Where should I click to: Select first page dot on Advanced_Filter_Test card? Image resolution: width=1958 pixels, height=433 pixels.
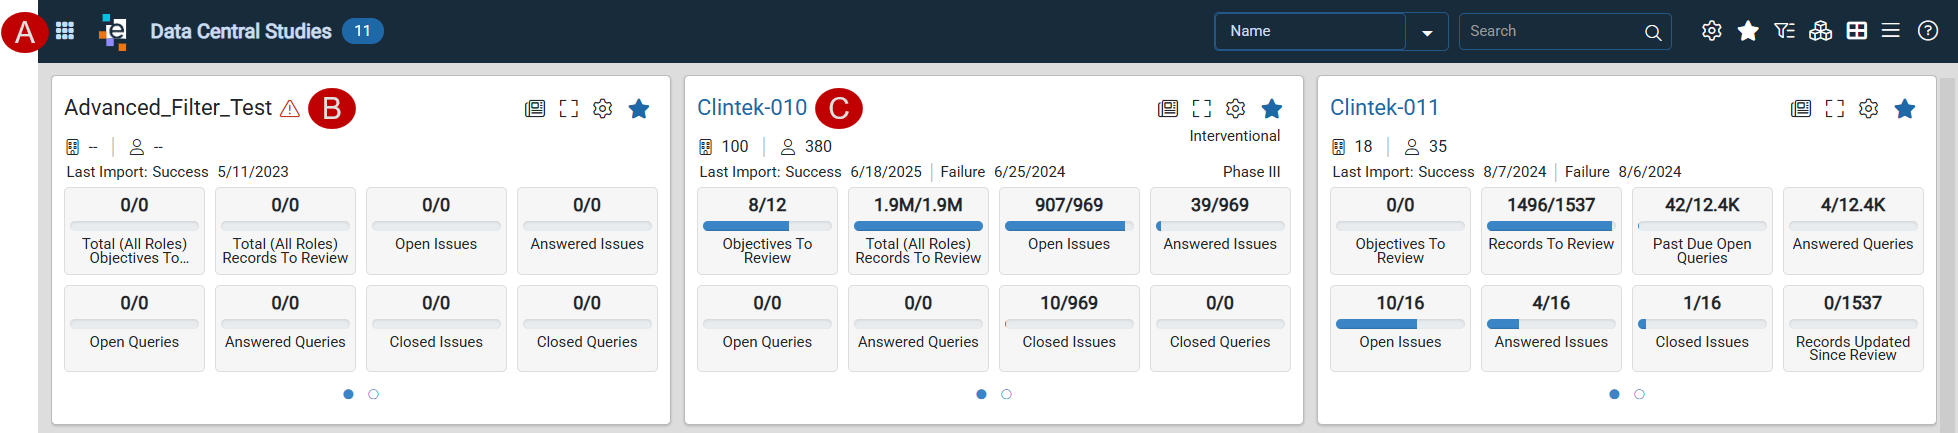(348, 394)
